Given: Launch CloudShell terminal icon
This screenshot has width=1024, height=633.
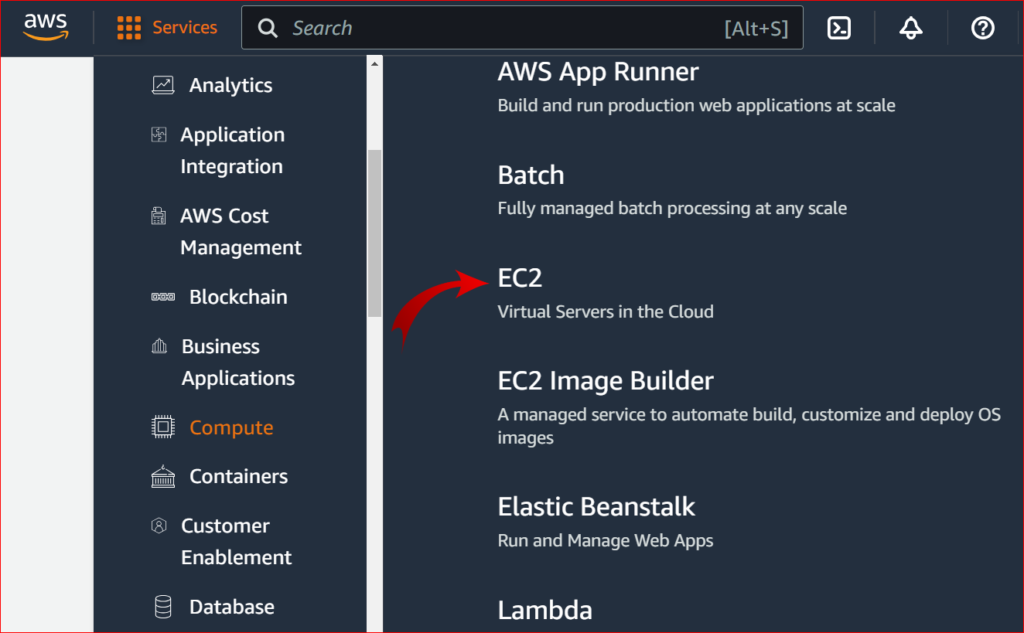Looking at the screenshot, I should [839, 28].
